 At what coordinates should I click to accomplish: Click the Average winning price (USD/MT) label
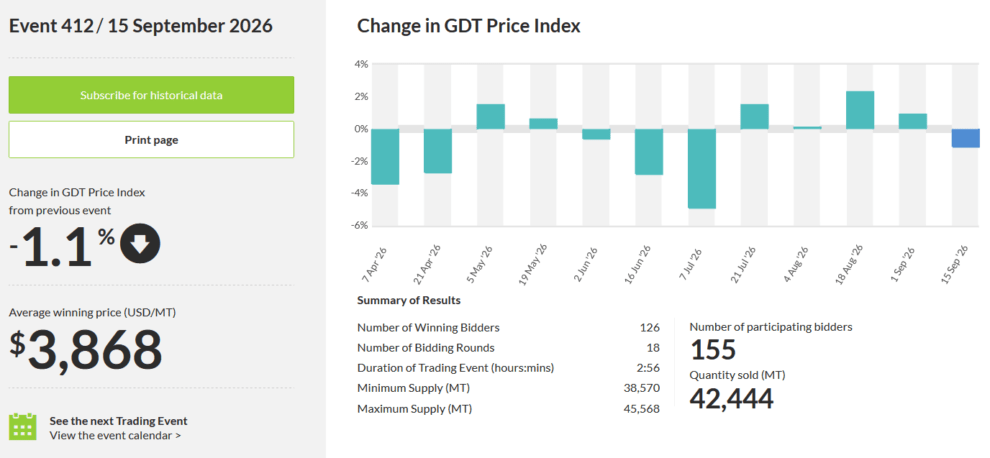point(92,312)
